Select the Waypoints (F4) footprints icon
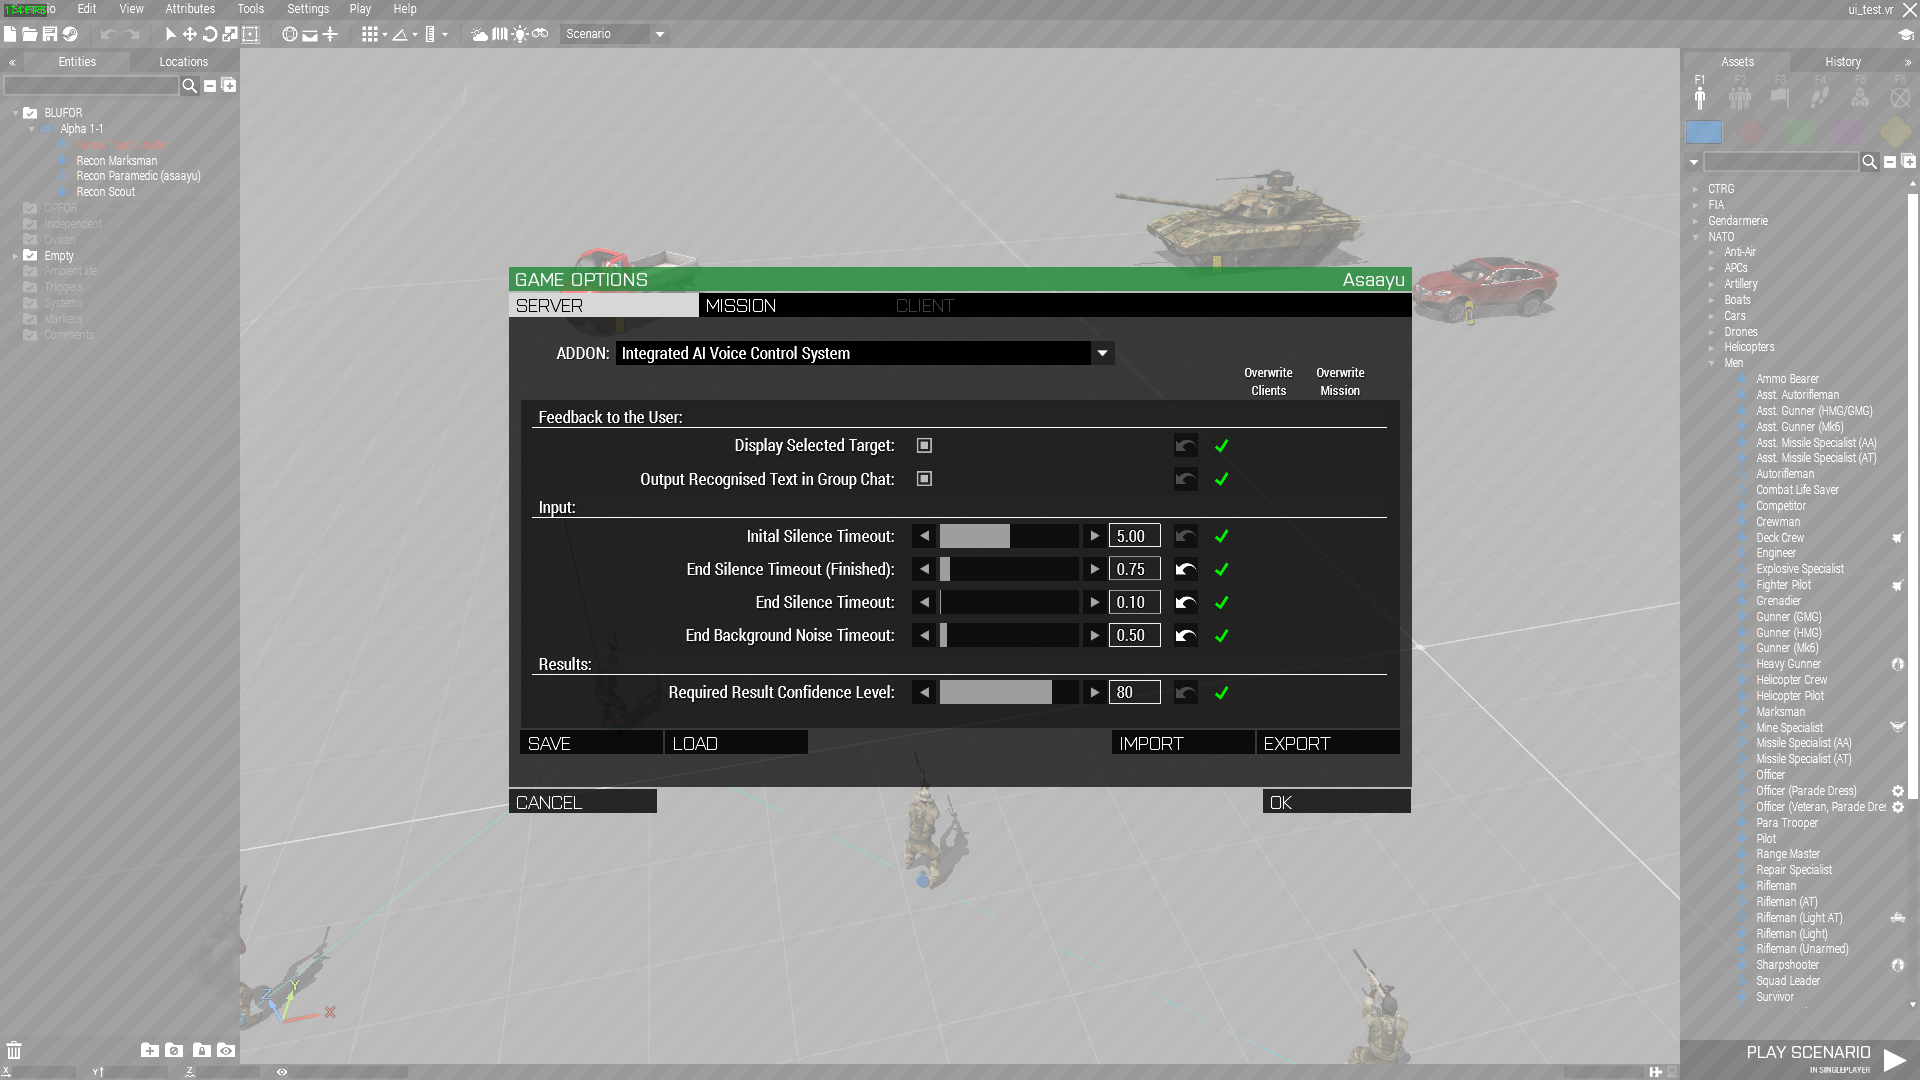The height and width of the screenshot is (1080, 1920). point(1820,97)
